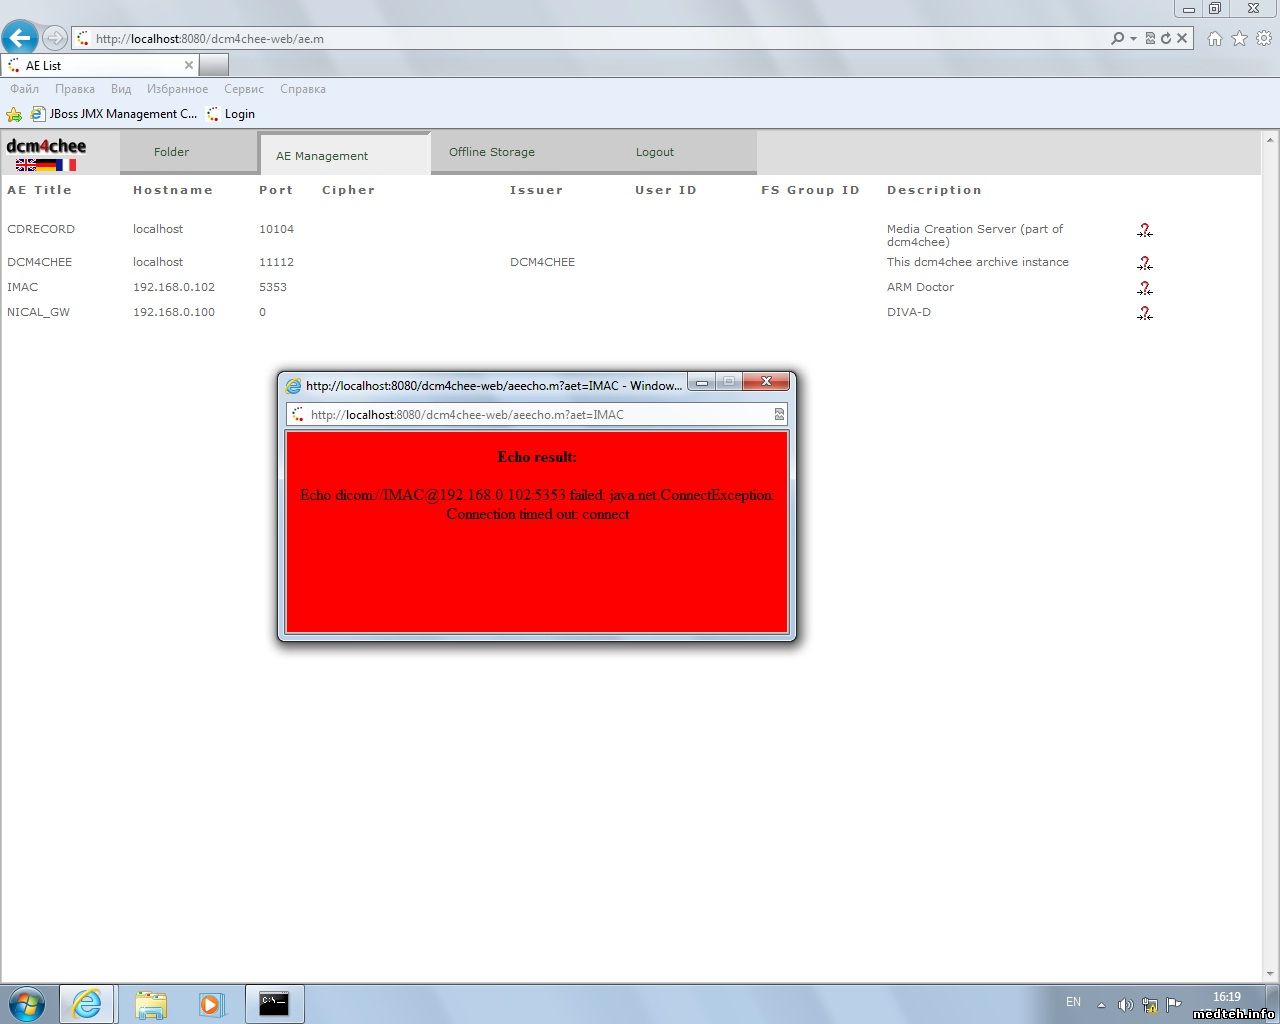The width and height of the screenshot is (1280, 1024).
Task: Select the French flag language icon
Action: 67,165
